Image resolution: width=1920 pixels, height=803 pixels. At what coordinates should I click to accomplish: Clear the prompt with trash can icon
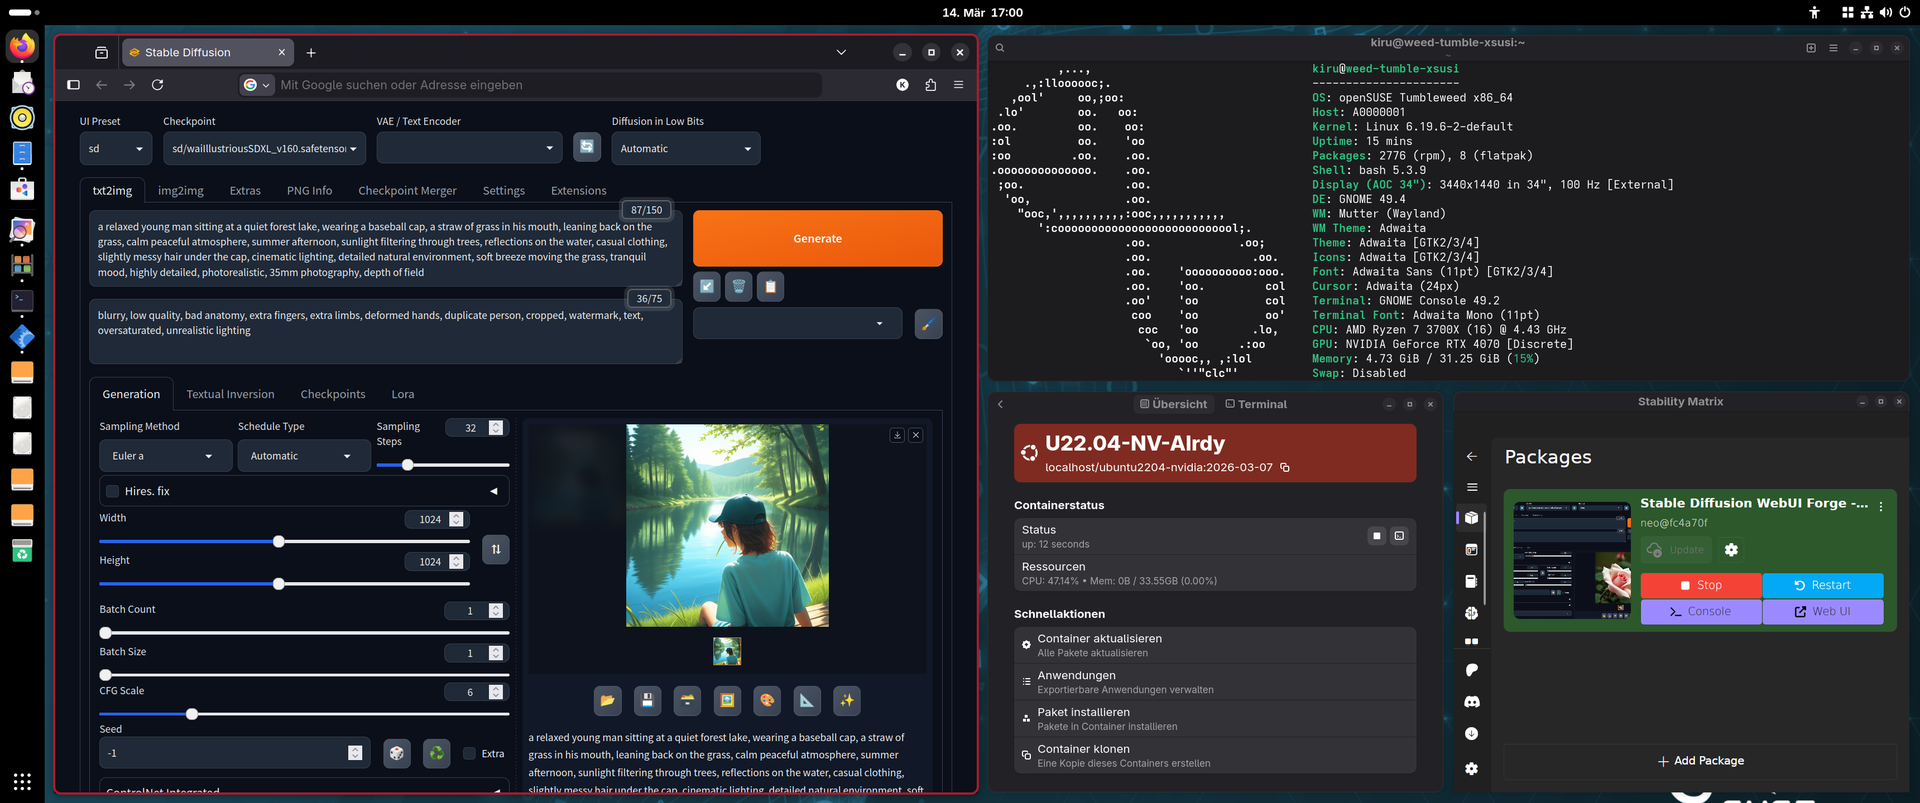click(738, 287)
